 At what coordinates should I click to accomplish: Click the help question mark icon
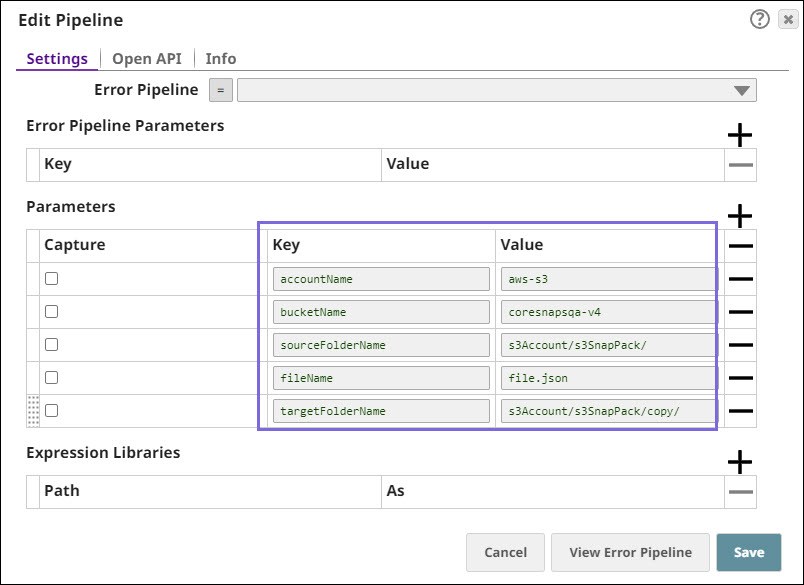point(759,20)
